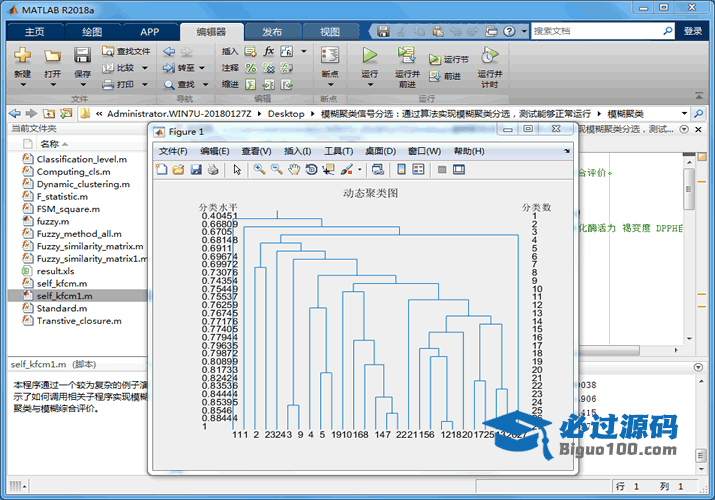Image resolution: width=715 pixels, height=500 pixels.
Task: Expand the Brush tool dropdown arrow in Figure 1
Action: pos(359,170)
